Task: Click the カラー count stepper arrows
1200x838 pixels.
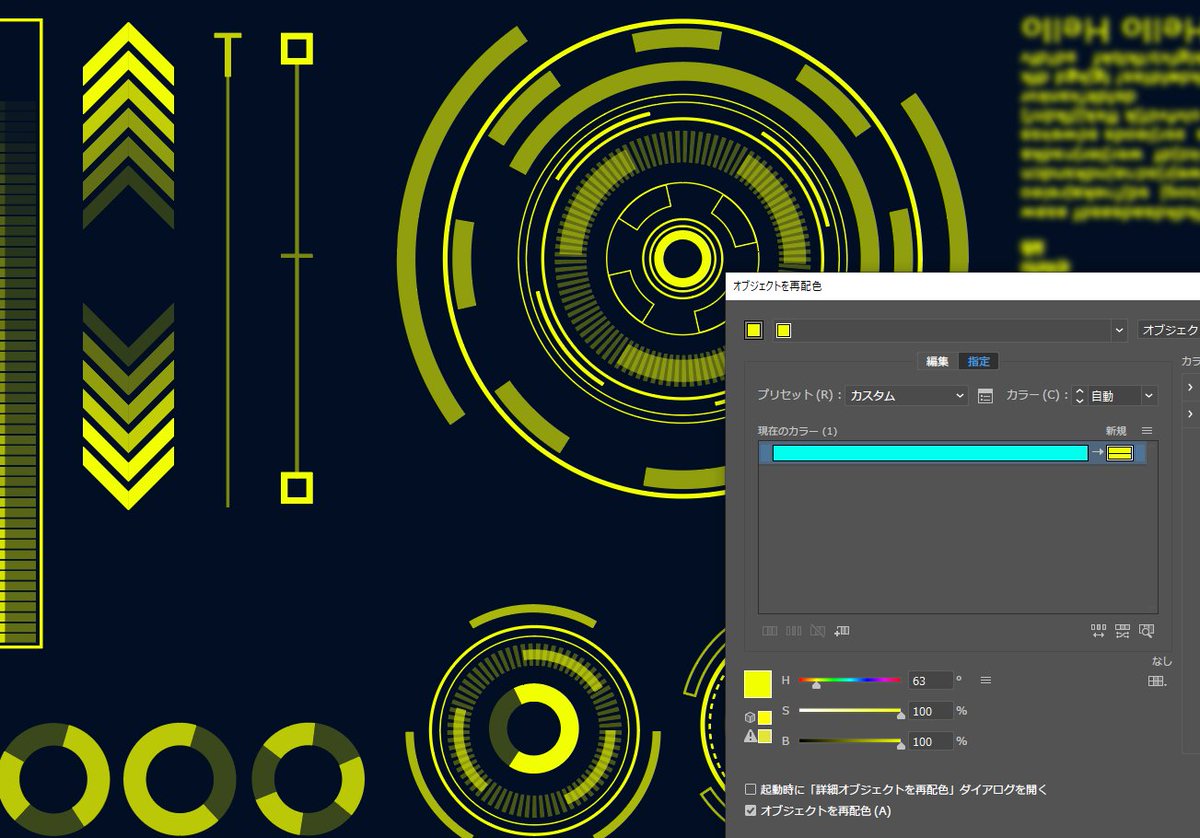Action: coord(1079,396)
